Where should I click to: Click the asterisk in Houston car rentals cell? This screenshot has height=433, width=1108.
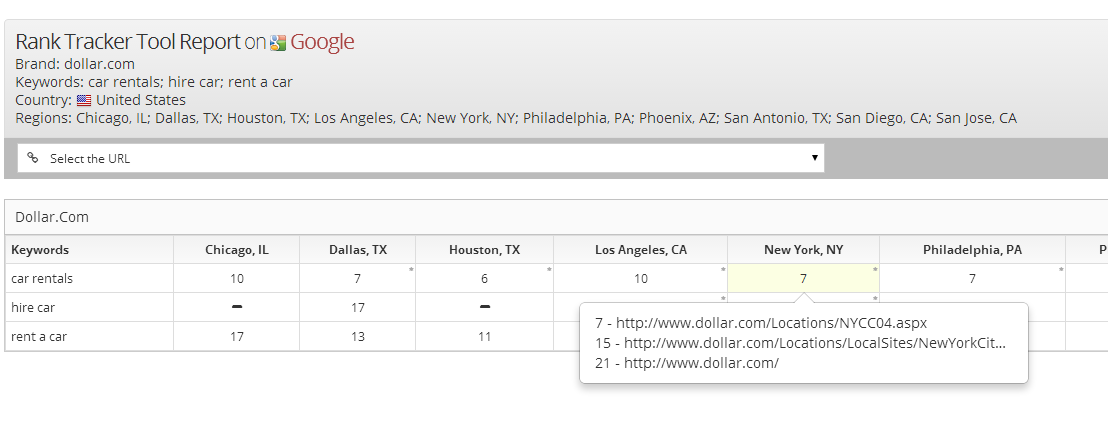[549, 270]
